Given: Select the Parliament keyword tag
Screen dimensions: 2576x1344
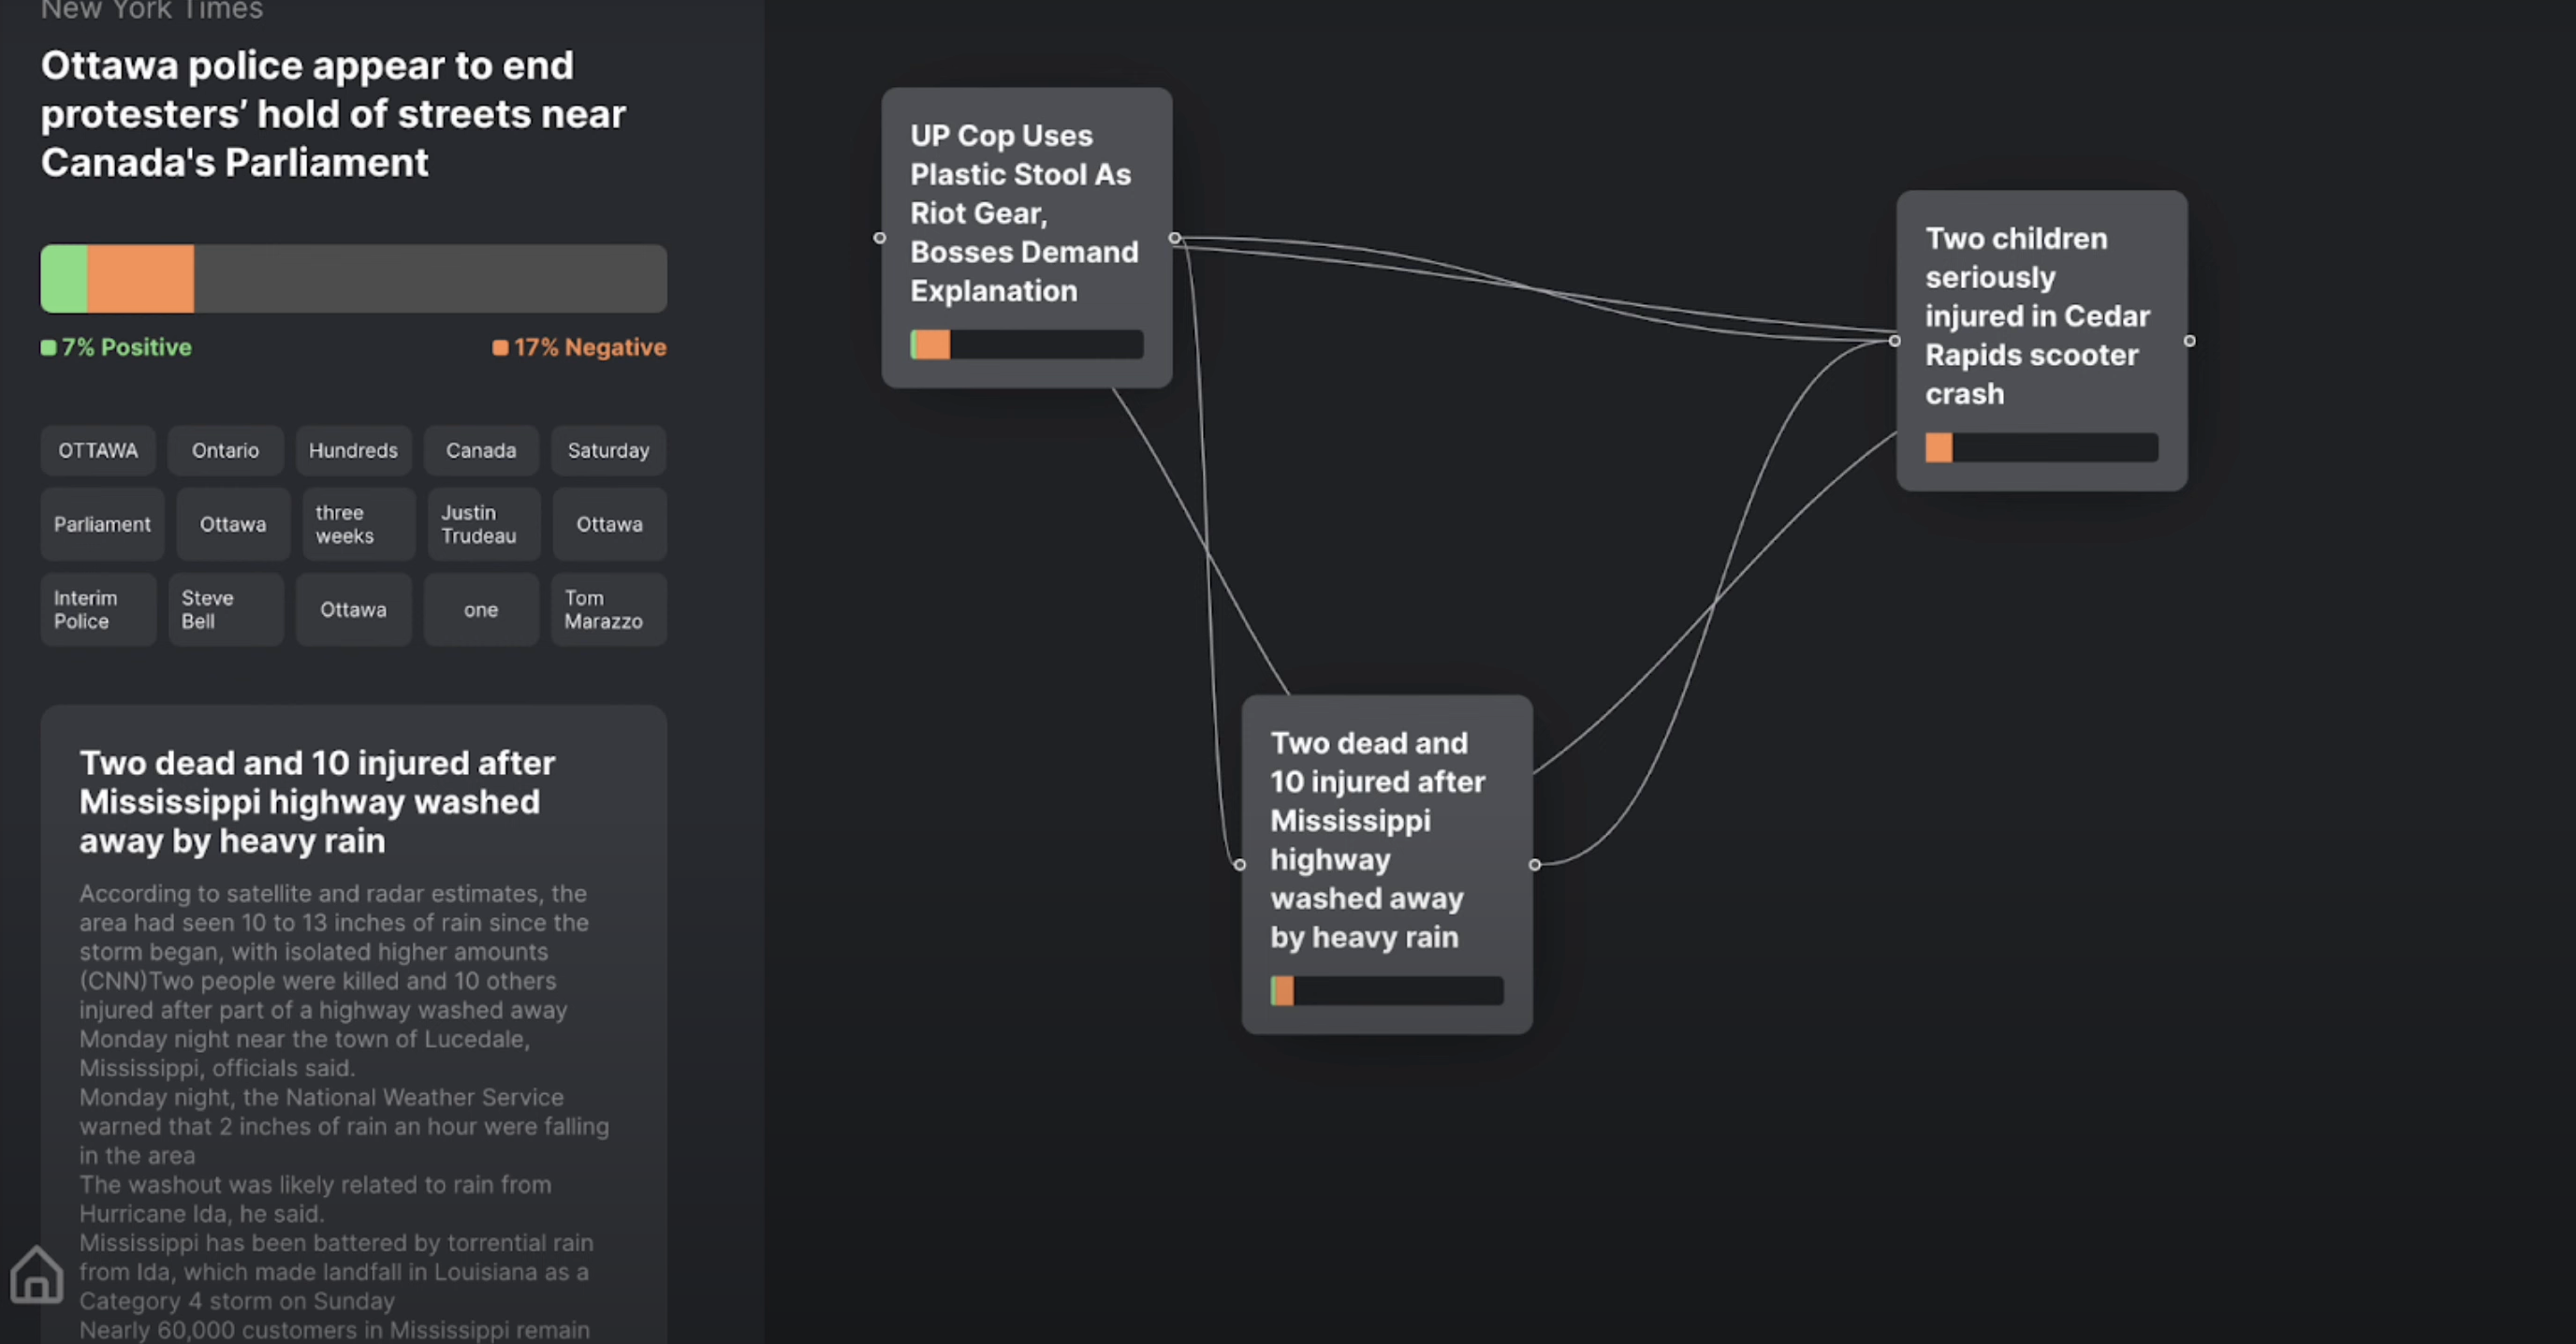Looking at the screenshot, I should point(102,524).
